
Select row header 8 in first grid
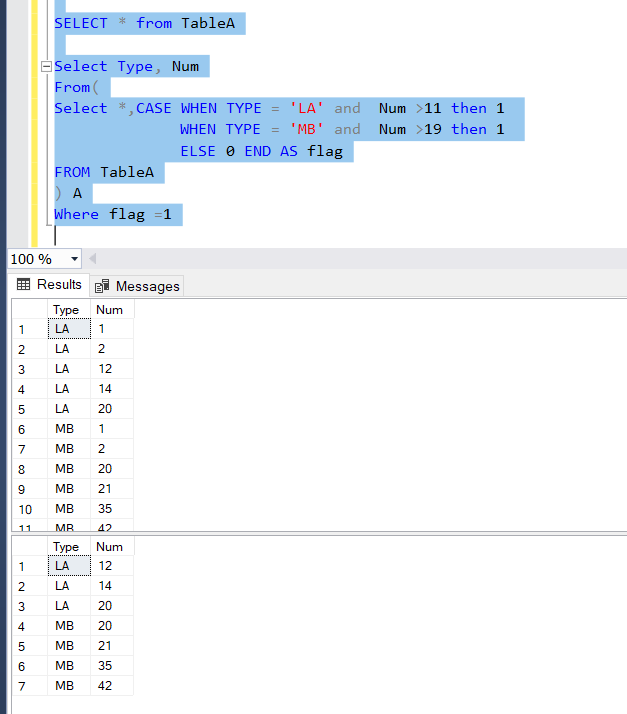click(x=30, y=469)
